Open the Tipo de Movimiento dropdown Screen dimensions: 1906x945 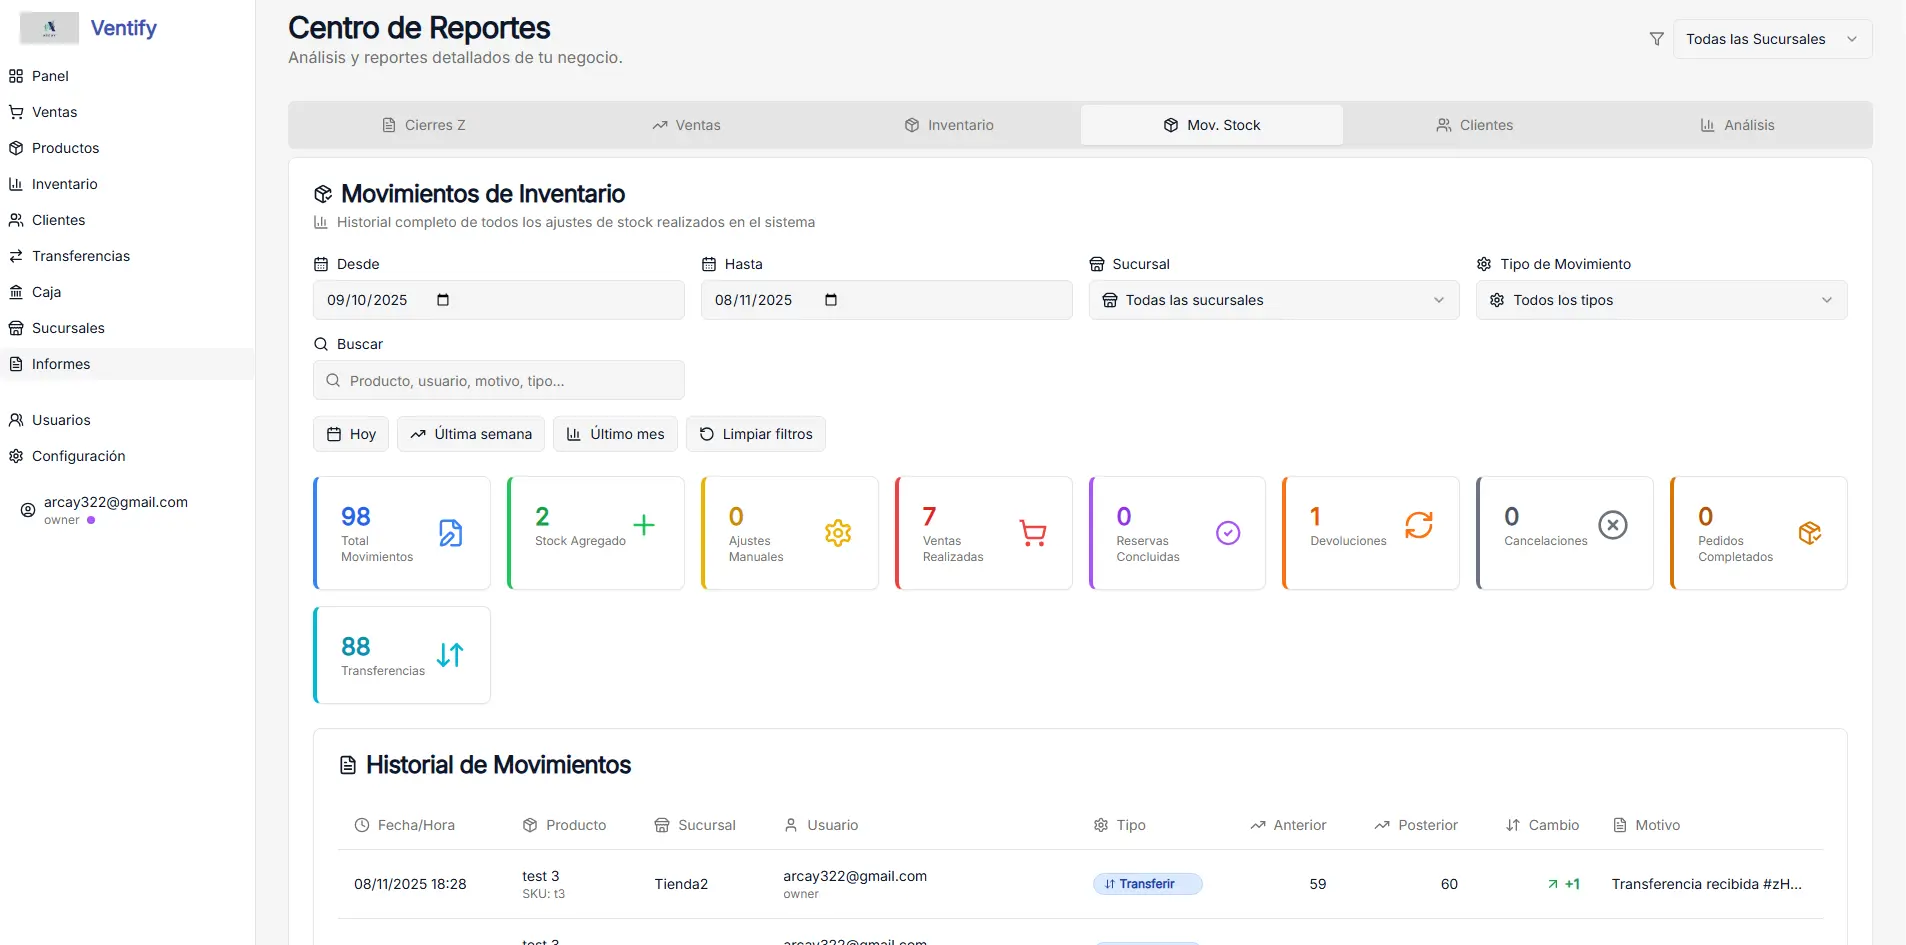click(x=1660, y=300)
